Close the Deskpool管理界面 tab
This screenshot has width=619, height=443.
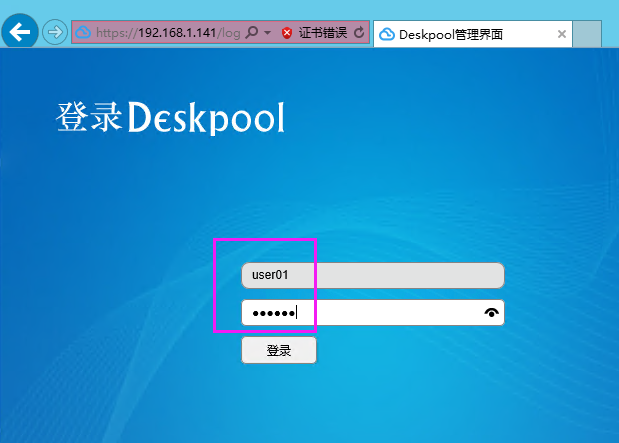point(562,34)
